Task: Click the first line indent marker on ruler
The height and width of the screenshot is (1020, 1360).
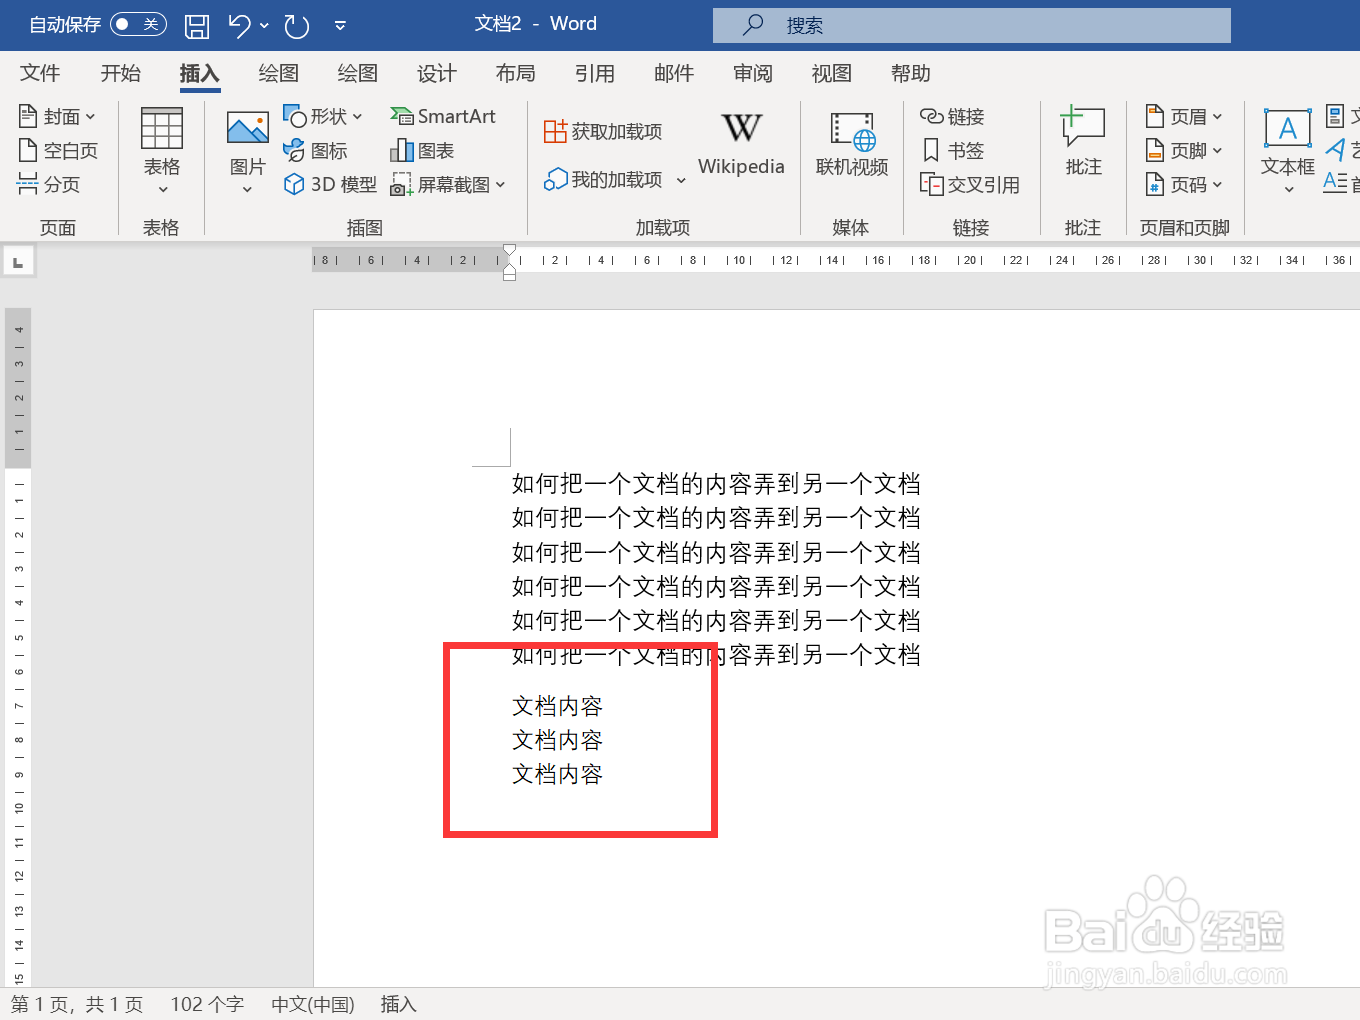Action: pyautogui.click(x=510, y=251)
